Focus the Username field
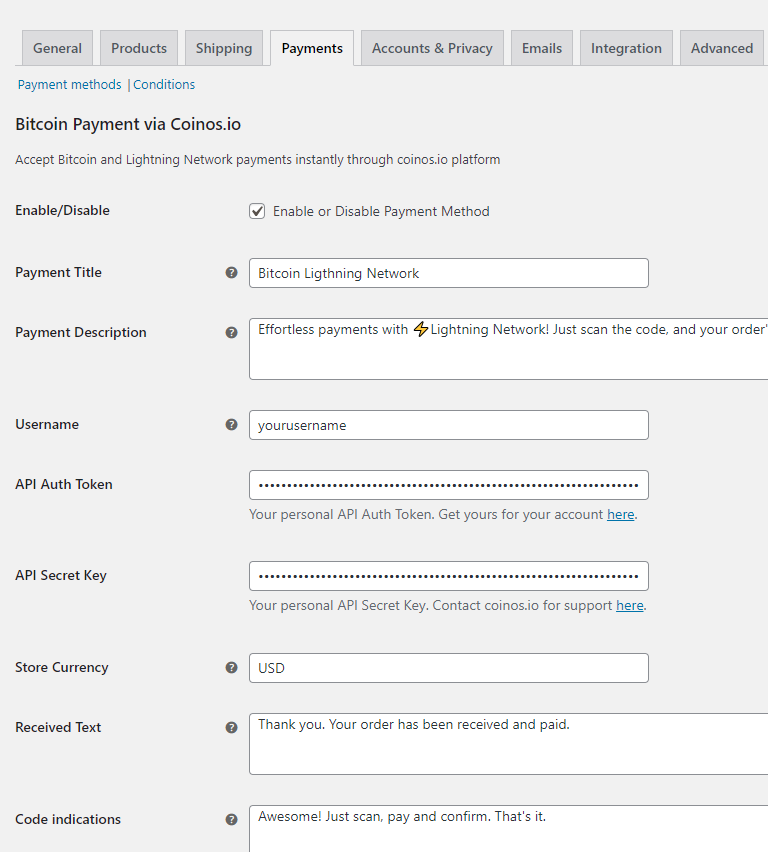The image size is (768, 852). pos(449,425)
